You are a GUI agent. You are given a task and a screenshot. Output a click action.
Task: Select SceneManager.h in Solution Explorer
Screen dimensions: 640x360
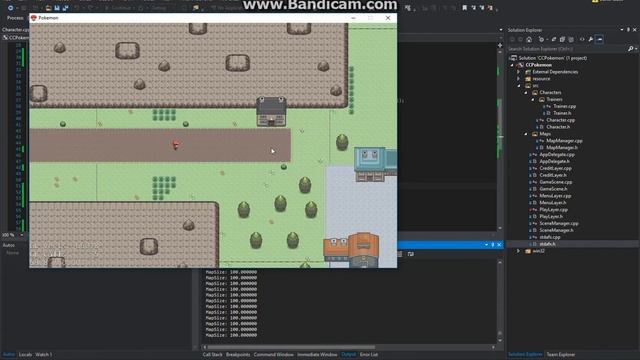pyautogui.click(x=556, y=230)
